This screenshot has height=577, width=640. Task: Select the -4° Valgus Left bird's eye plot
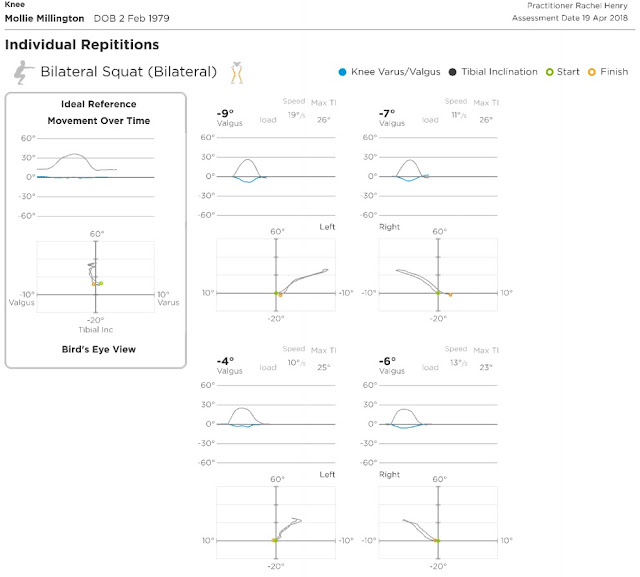pyautogui.click(x=276, y=522)
